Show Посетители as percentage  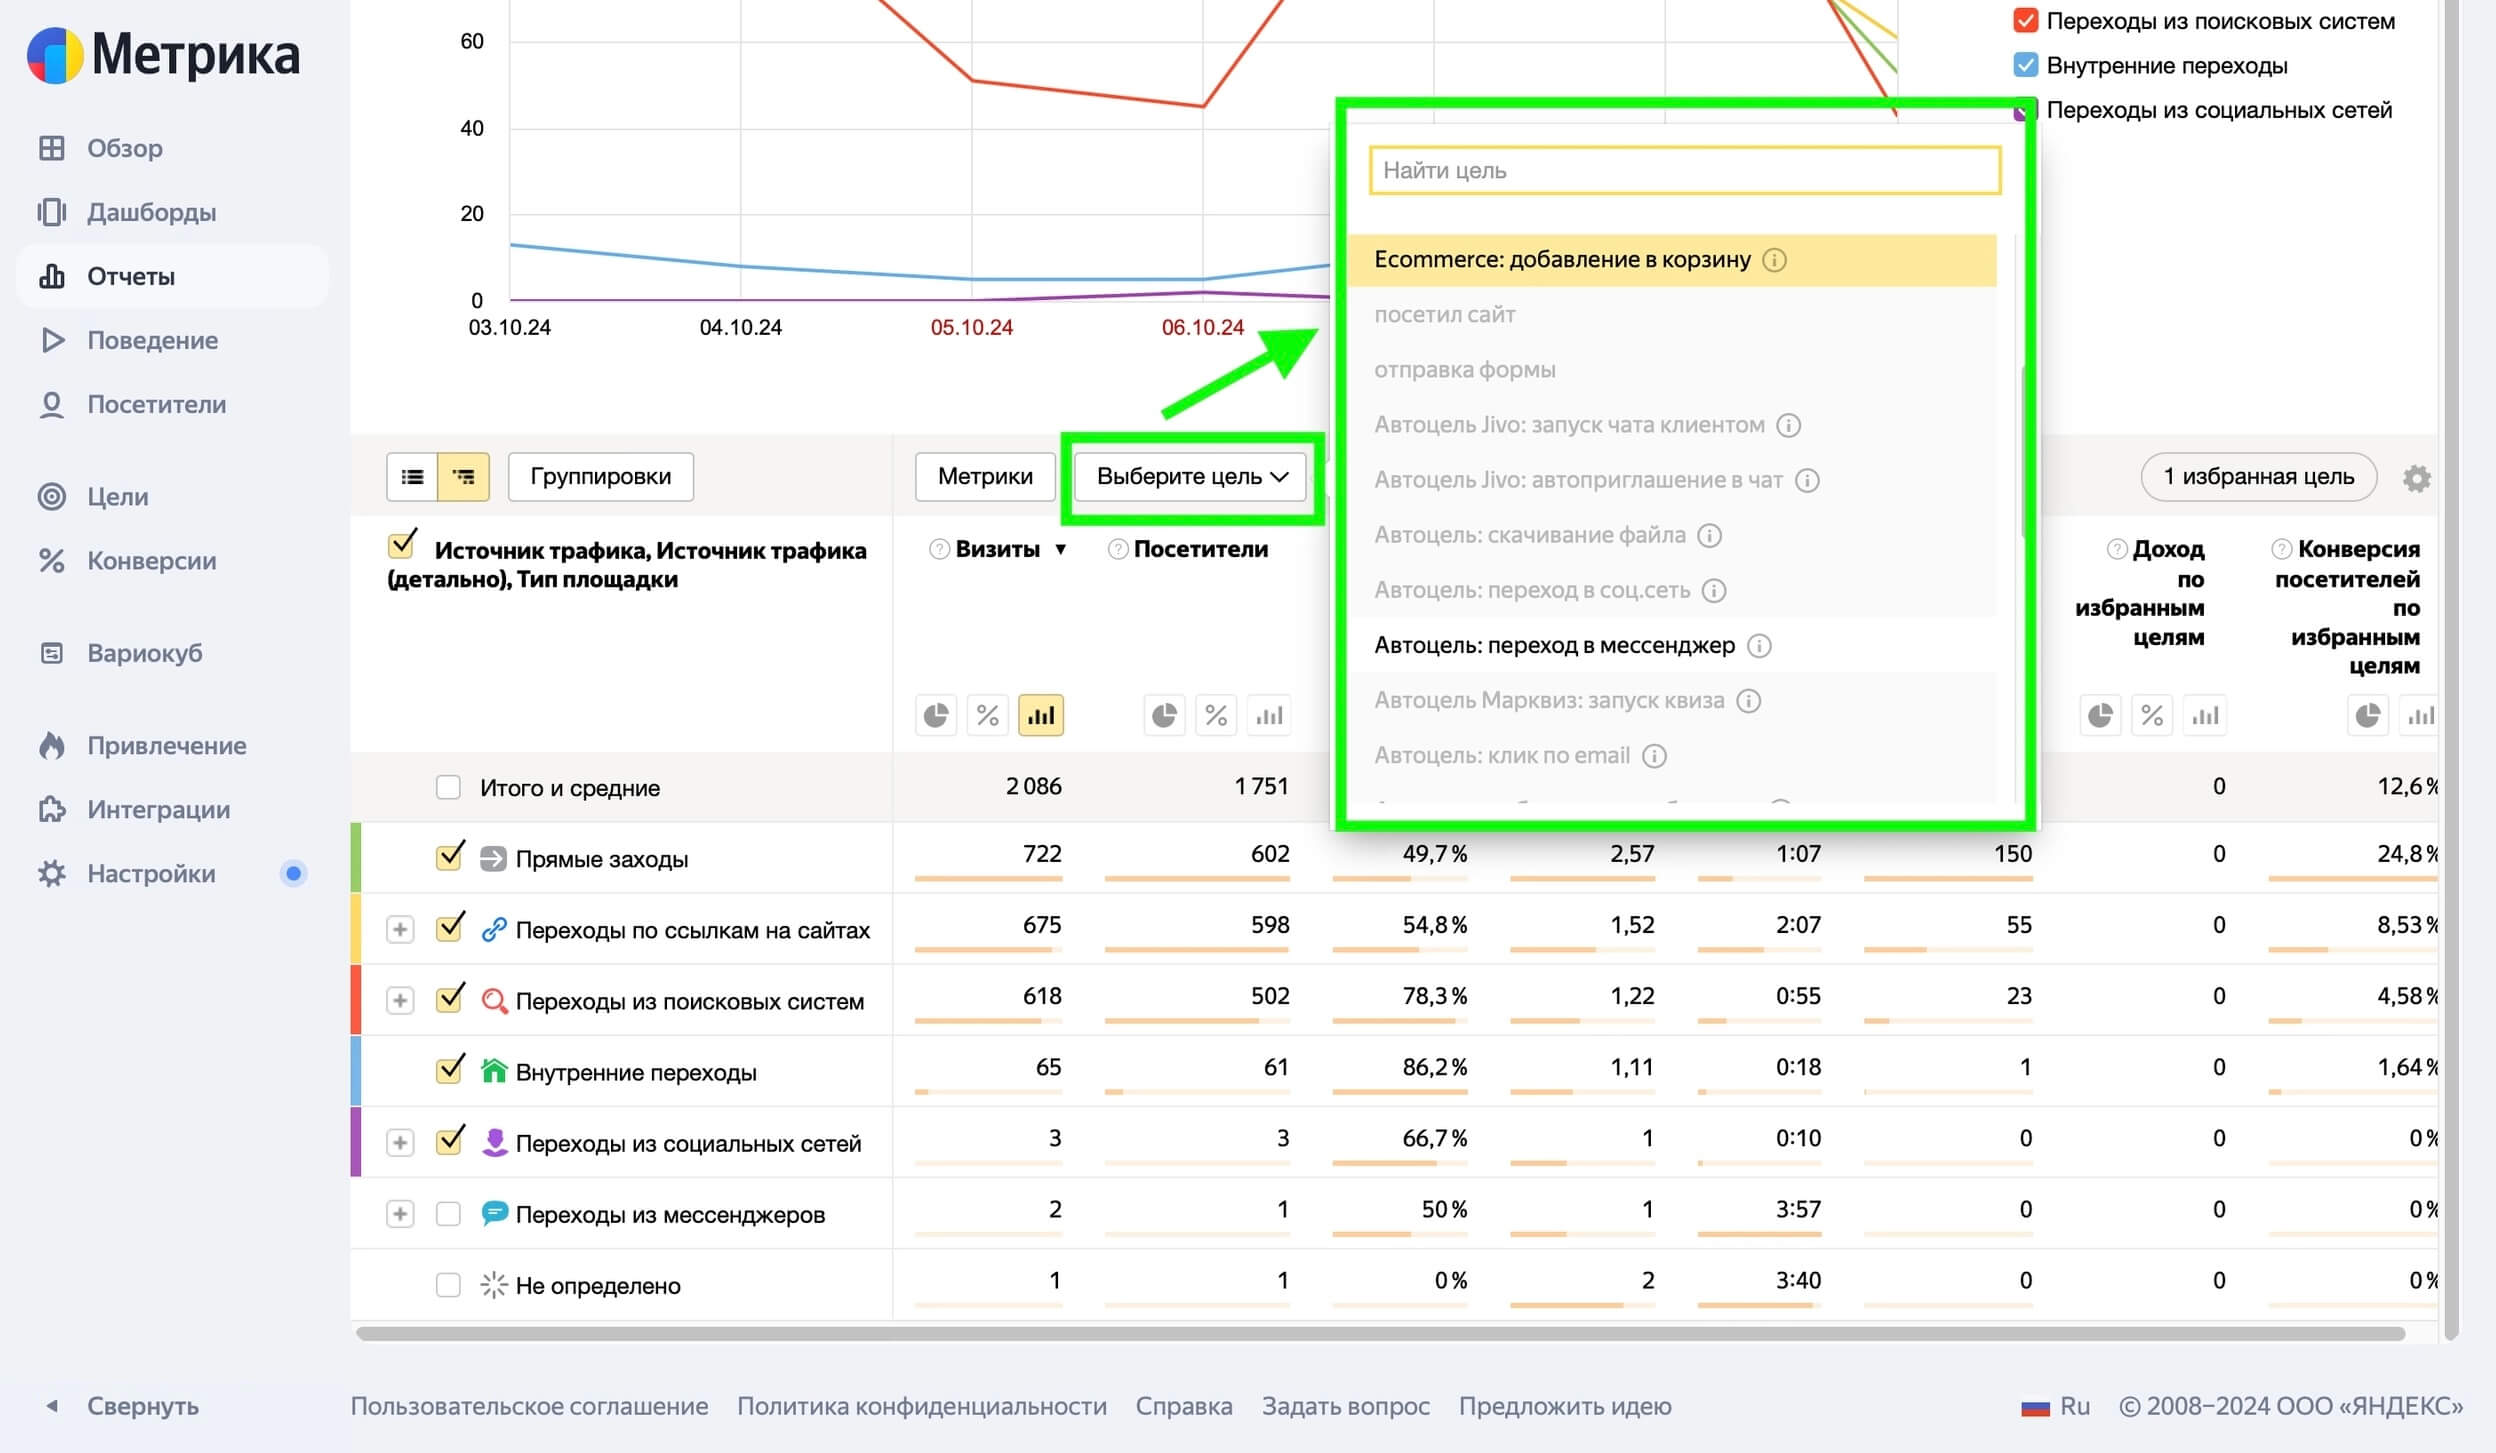[1216, 715]
